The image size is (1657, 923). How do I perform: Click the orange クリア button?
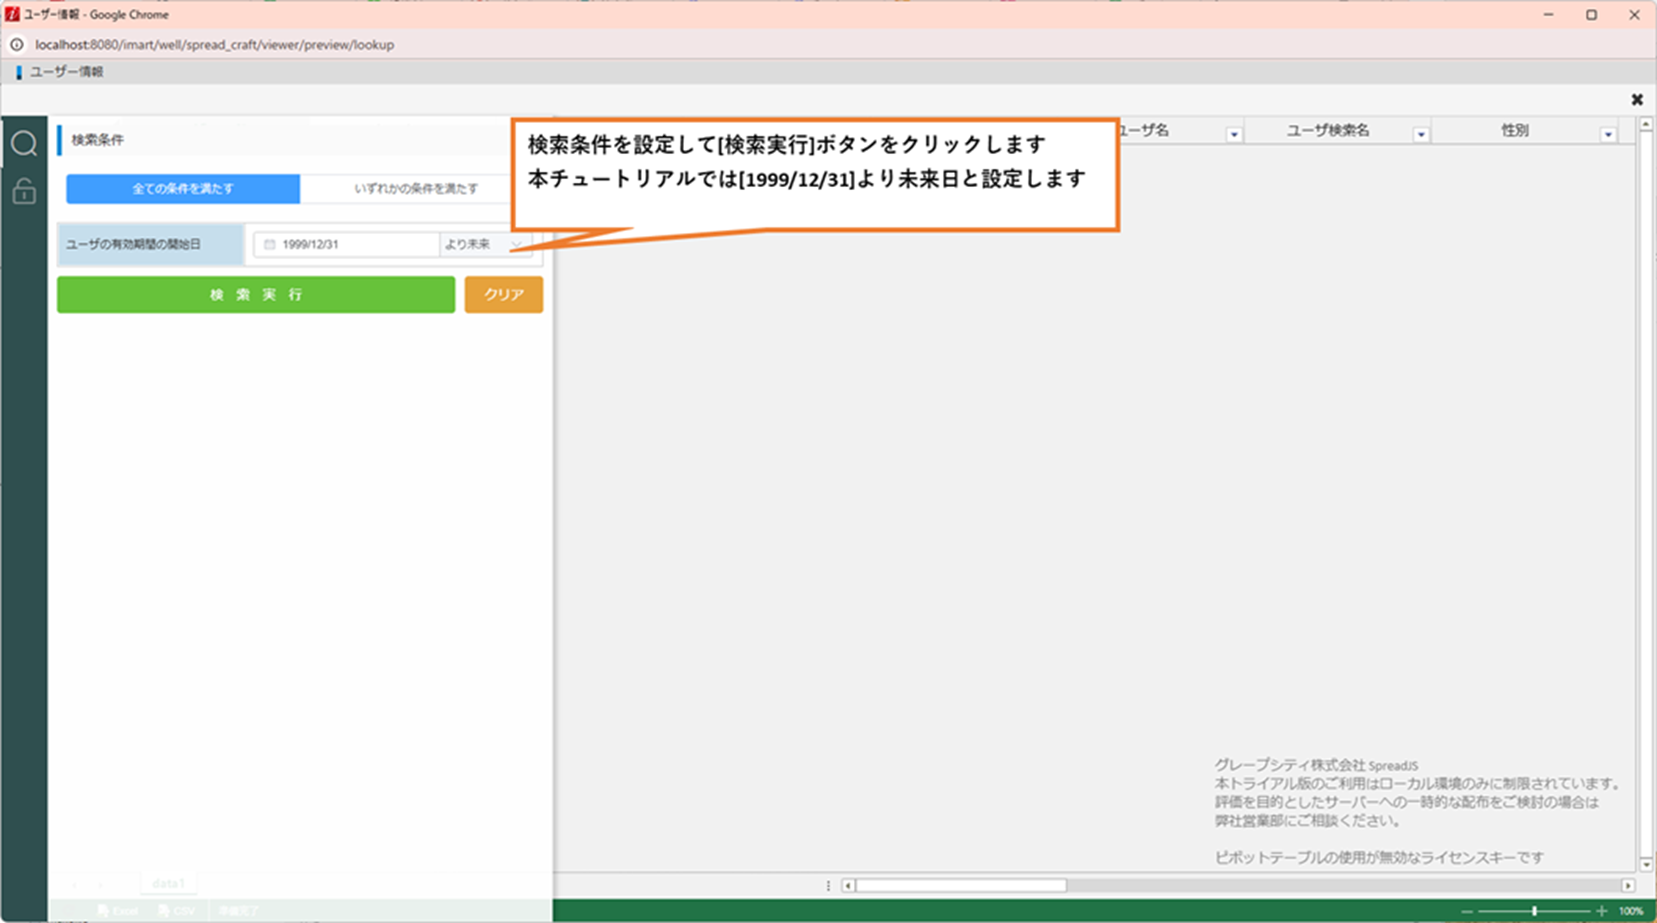click(504, 295)
